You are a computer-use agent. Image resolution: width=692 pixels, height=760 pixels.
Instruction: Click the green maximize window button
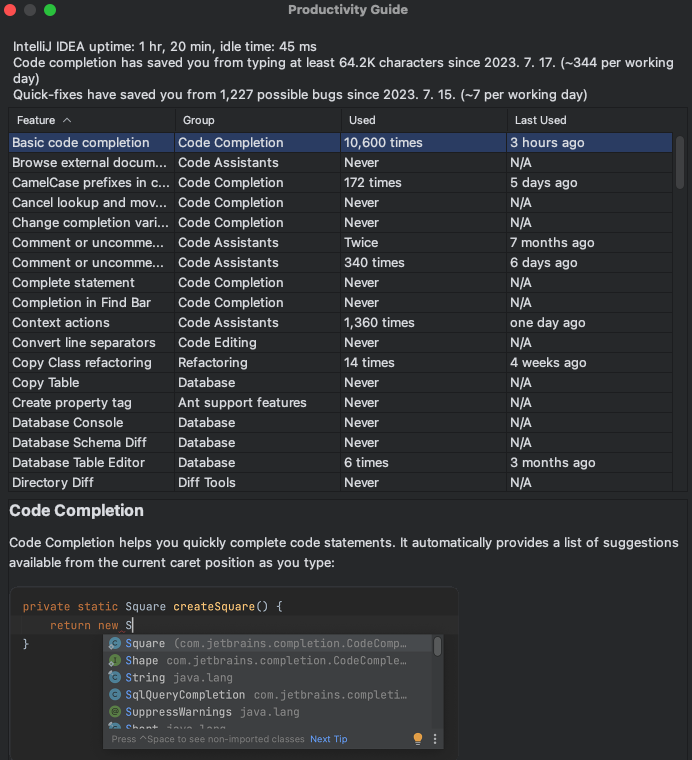[x=50, y=10]
